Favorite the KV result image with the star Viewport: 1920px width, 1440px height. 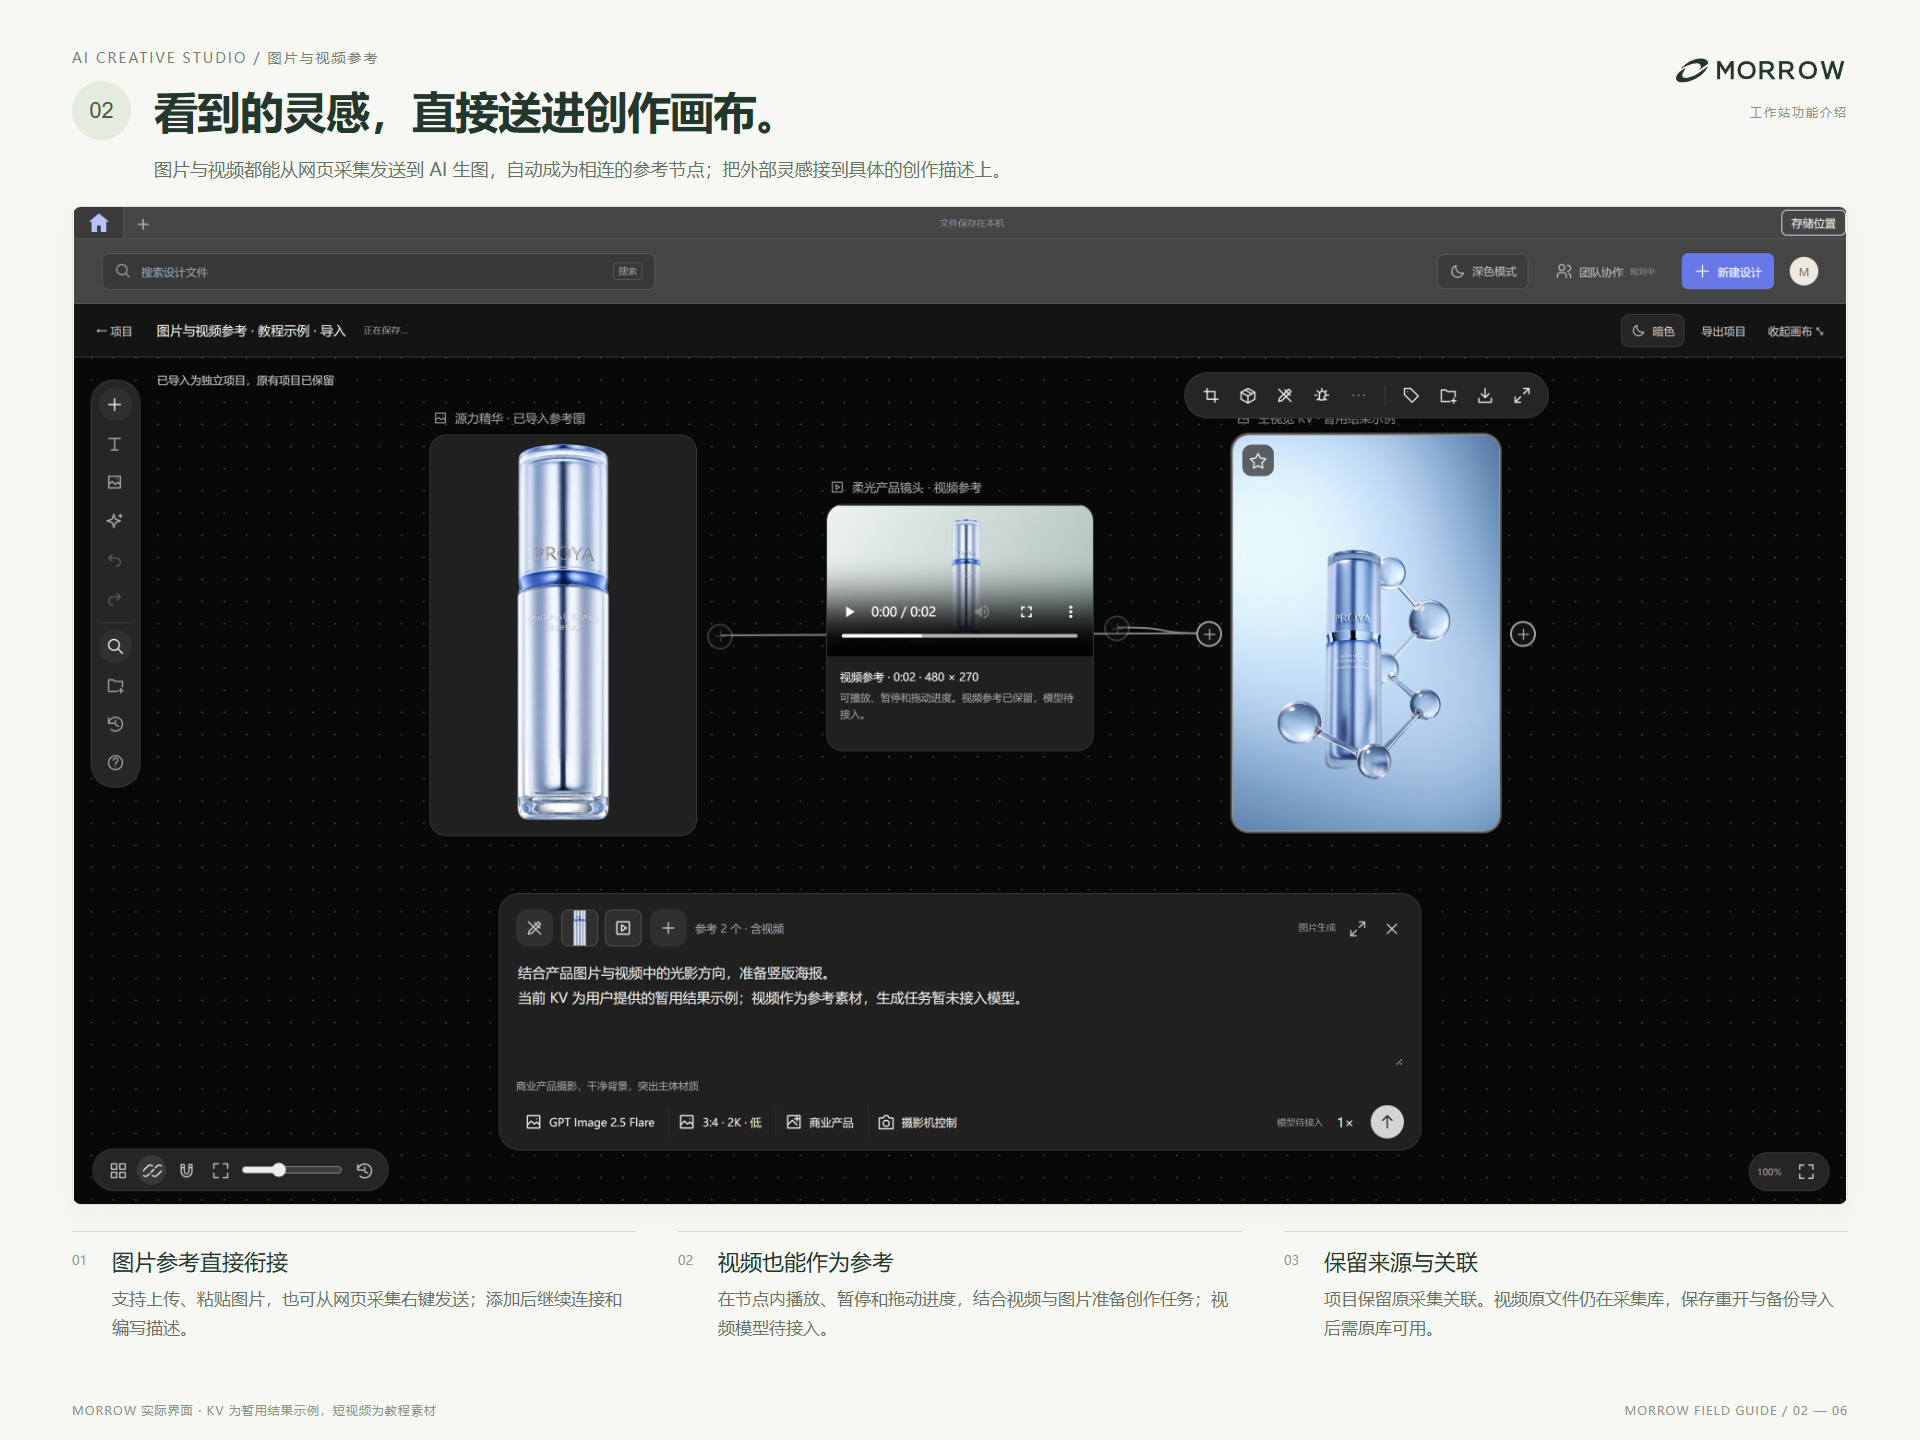(x=1258, y=461)
